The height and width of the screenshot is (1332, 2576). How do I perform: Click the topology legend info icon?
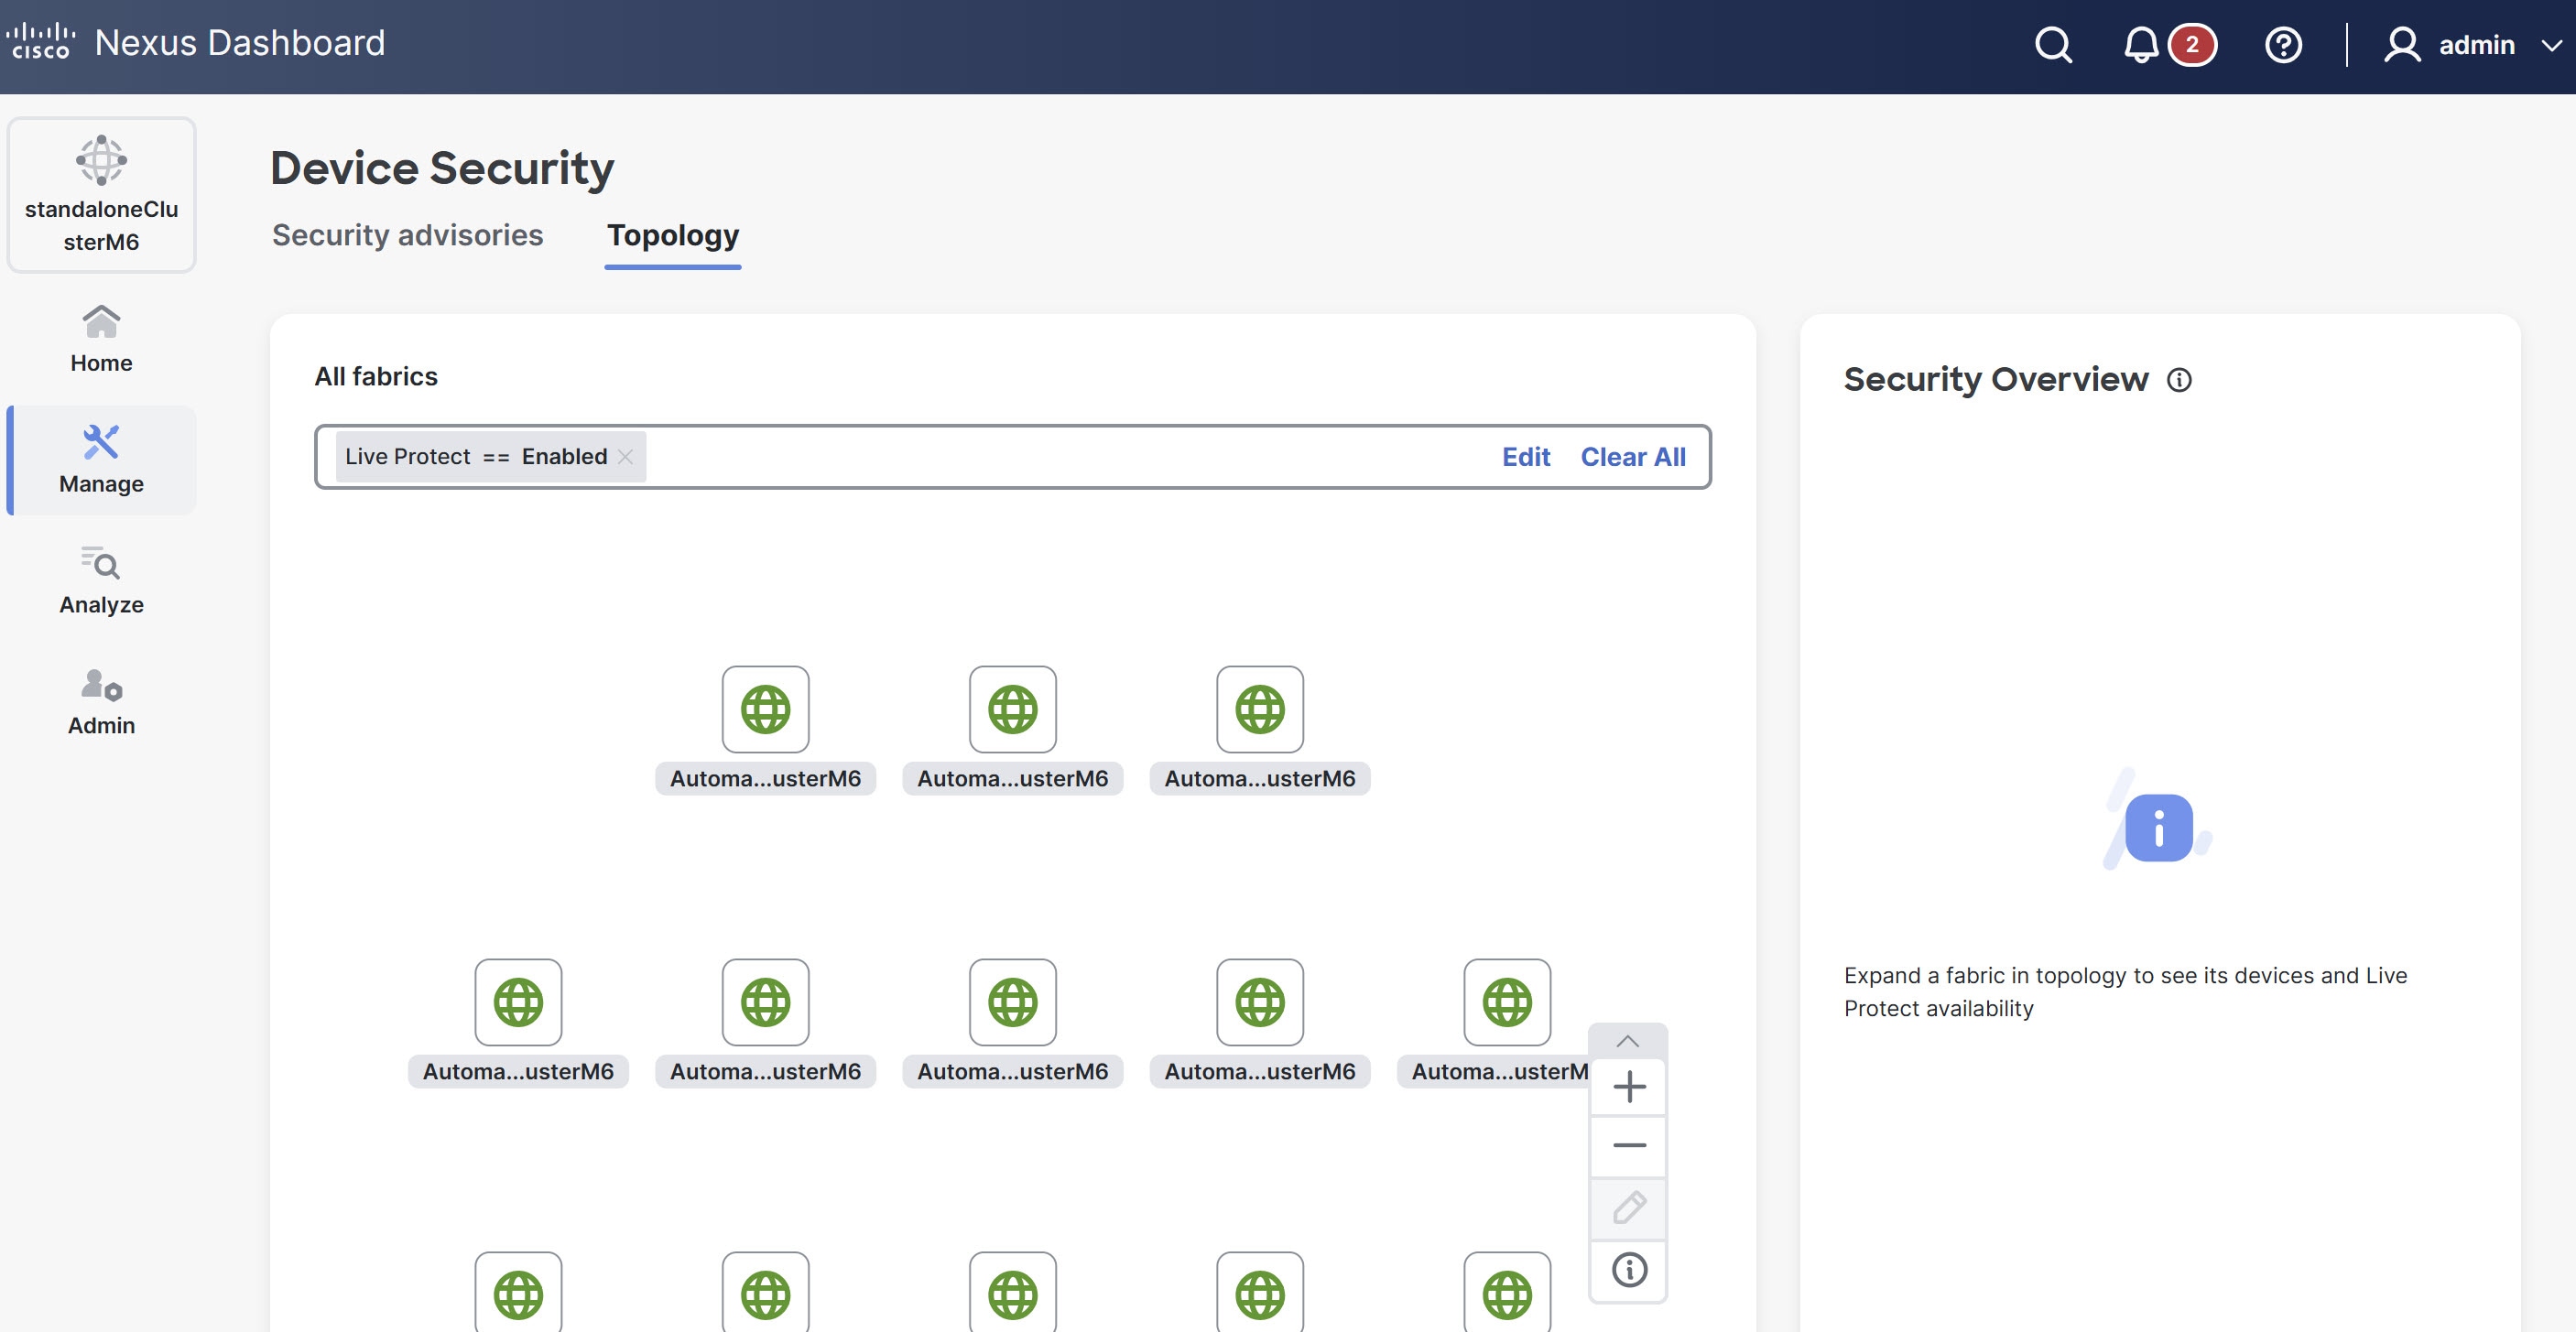coord(1629,1270)
